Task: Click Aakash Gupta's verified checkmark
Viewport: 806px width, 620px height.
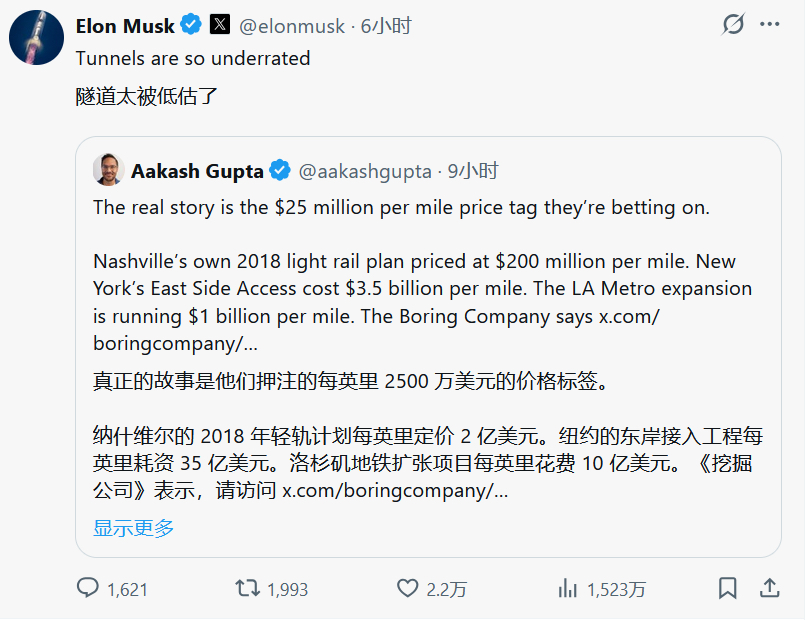Action: click(x=281, y=171)
